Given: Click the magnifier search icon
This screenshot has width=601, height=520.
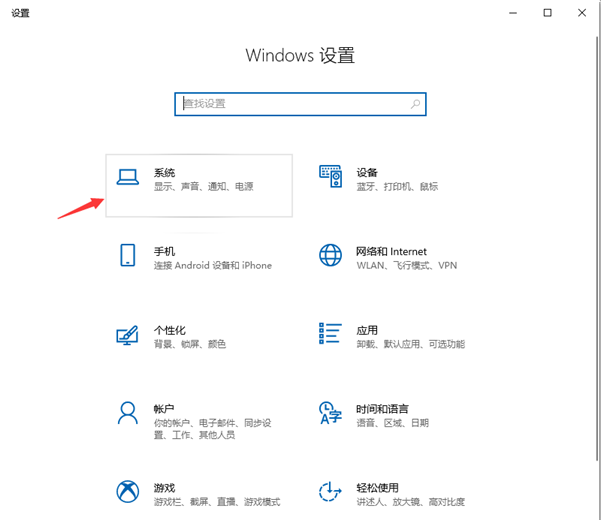Looking at the screenshot, I should coord(415,104).
